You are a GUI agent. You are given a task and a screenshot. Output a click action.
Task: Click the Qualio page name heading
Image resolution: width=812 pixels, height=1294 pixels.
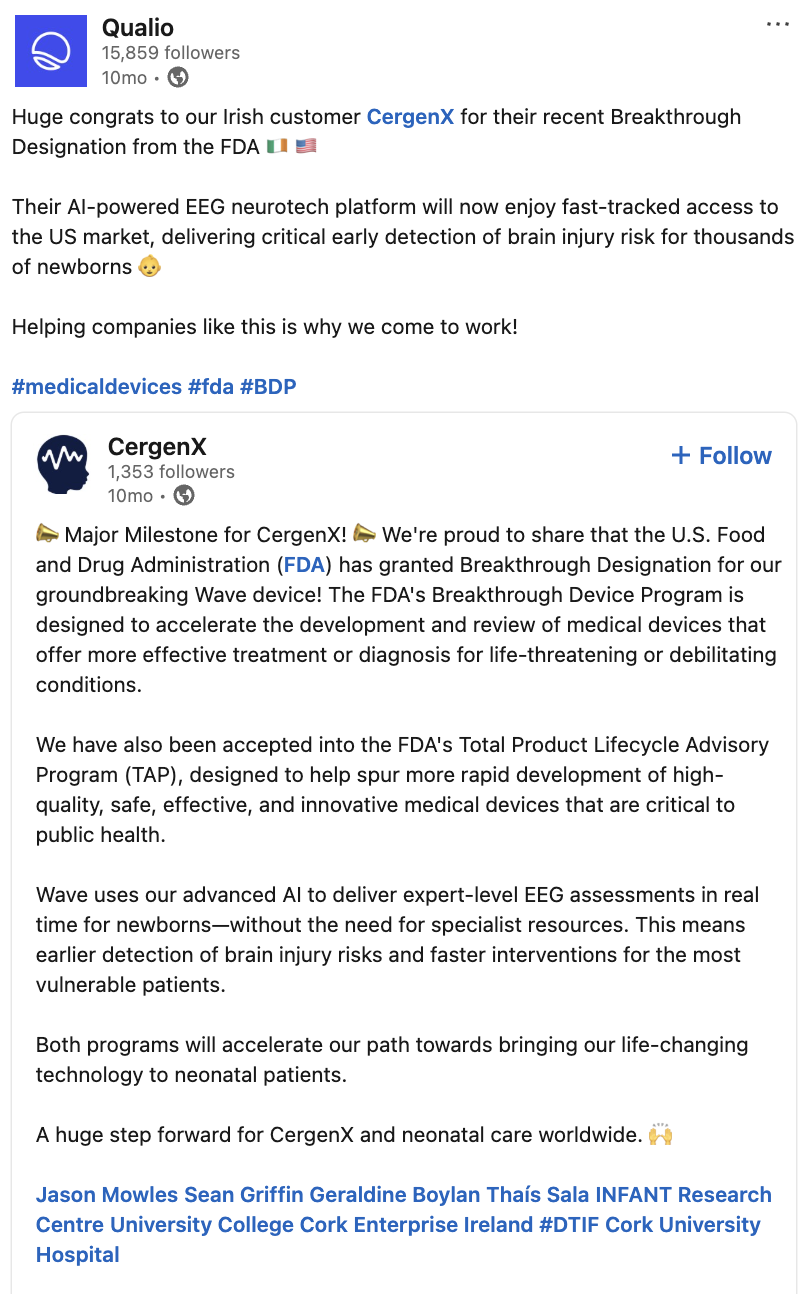pyautogui.click(x=137, y=27)
